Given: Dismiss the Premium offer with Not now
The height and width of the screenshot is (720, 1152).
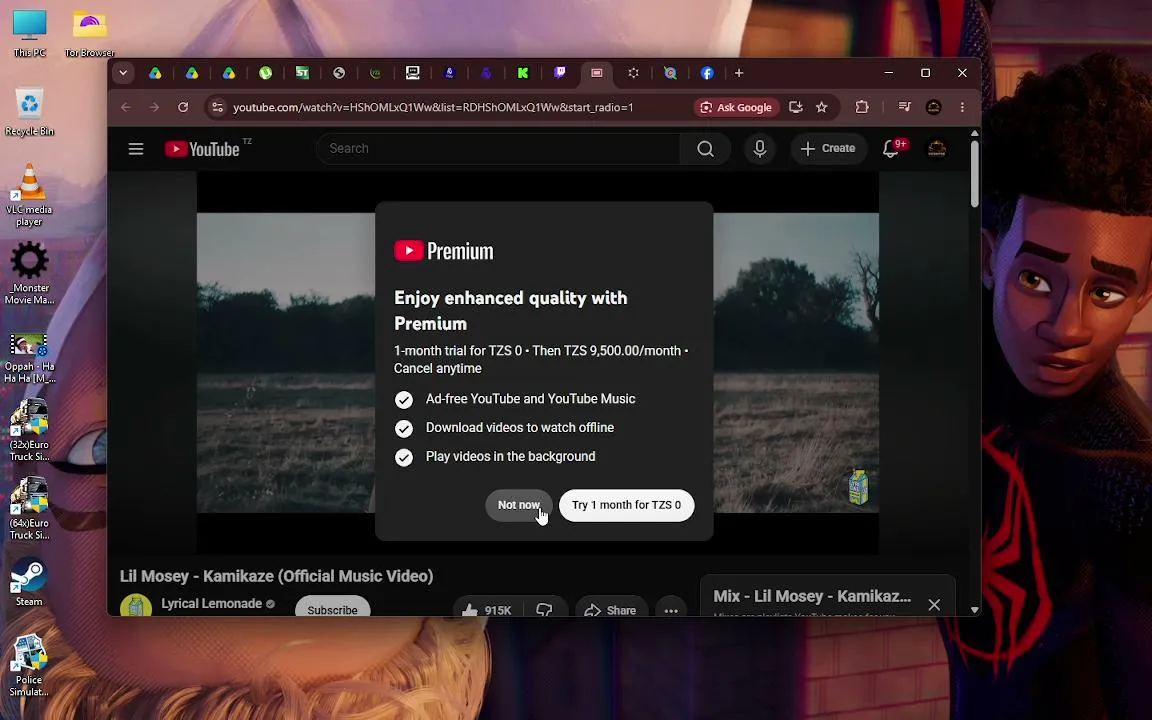Looking at the screenshot, I should click(519, 505).
